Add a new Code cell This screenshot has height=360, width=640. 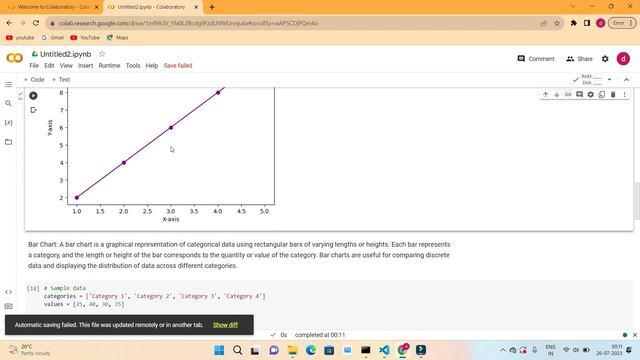[x=34, y=80]
